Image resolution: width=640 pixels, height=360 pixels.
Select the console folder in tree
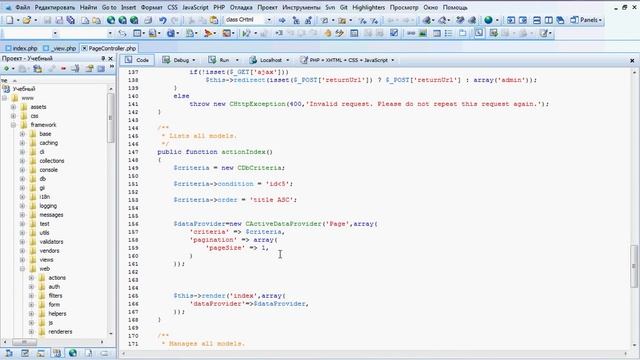click(x=49, y=170)
